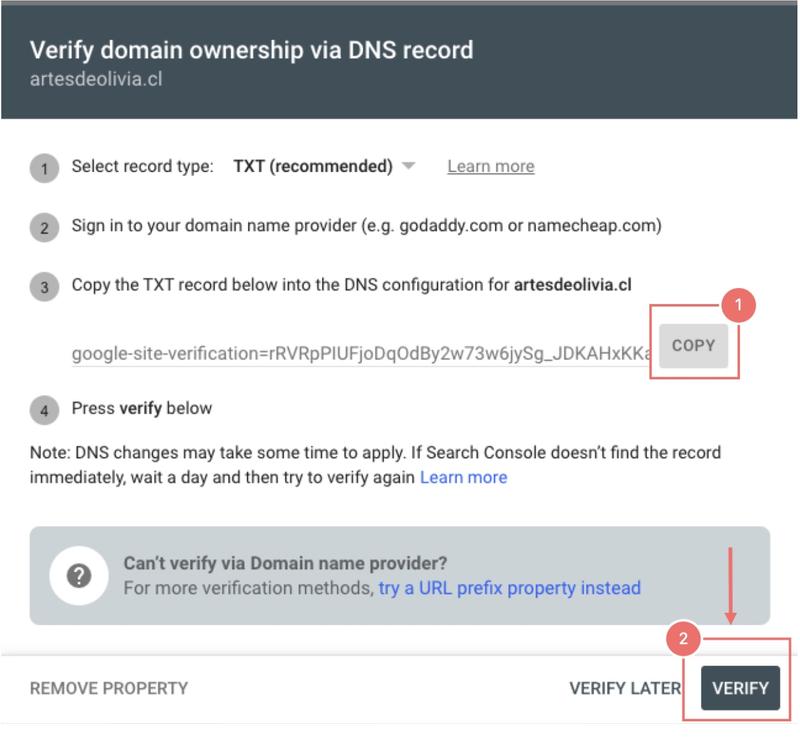Click the step 1 number circle
Viewport: 800px width, 737px height.
tap(44, 168)
